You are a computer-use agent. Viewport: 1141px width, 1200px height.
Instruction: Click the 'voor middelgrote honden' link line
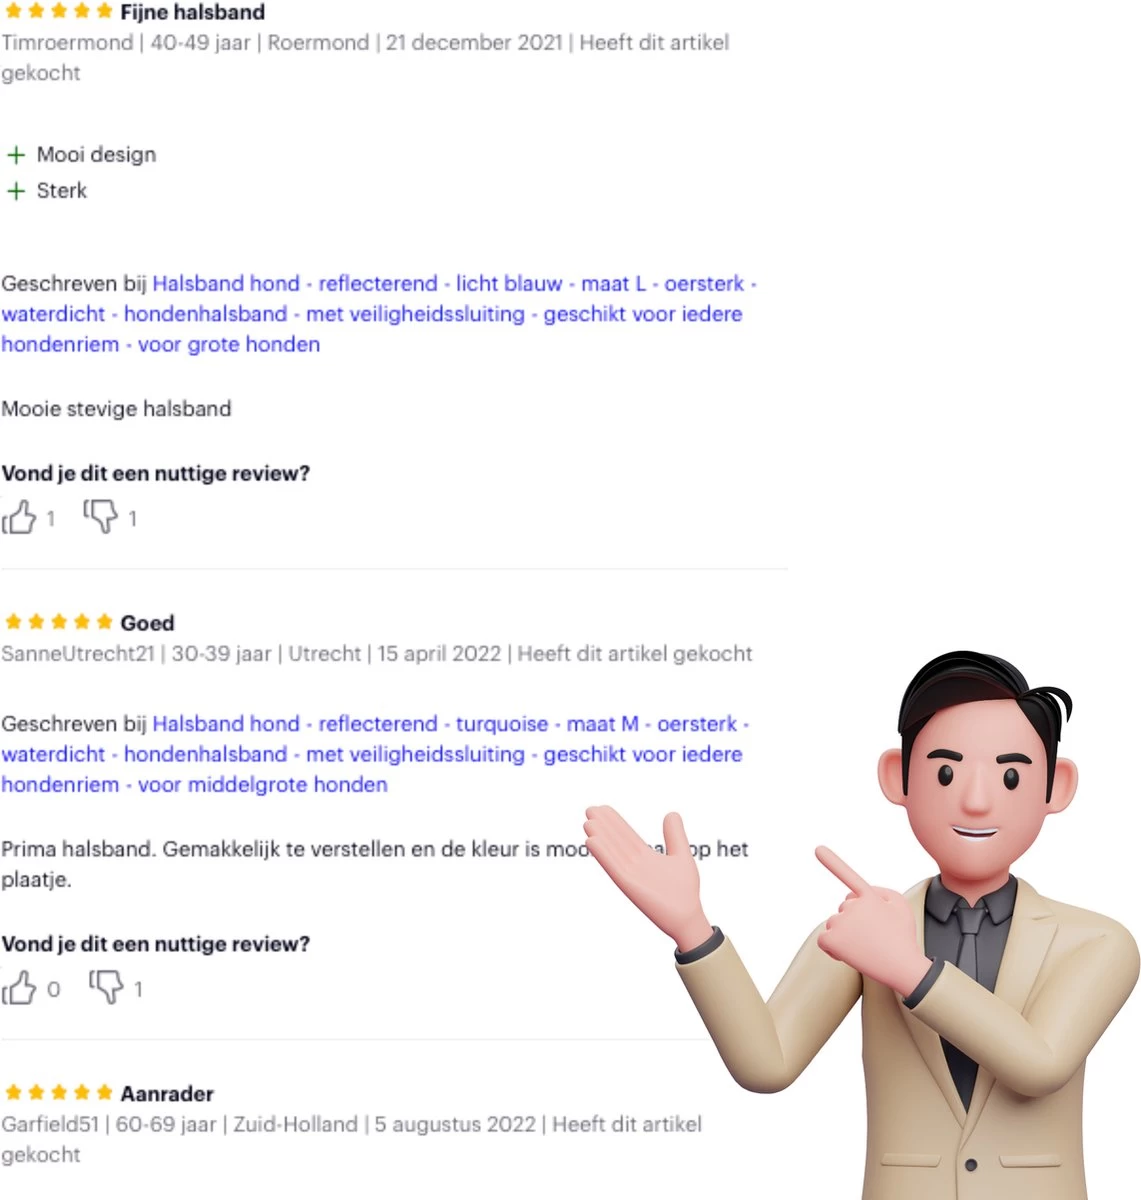262,785
